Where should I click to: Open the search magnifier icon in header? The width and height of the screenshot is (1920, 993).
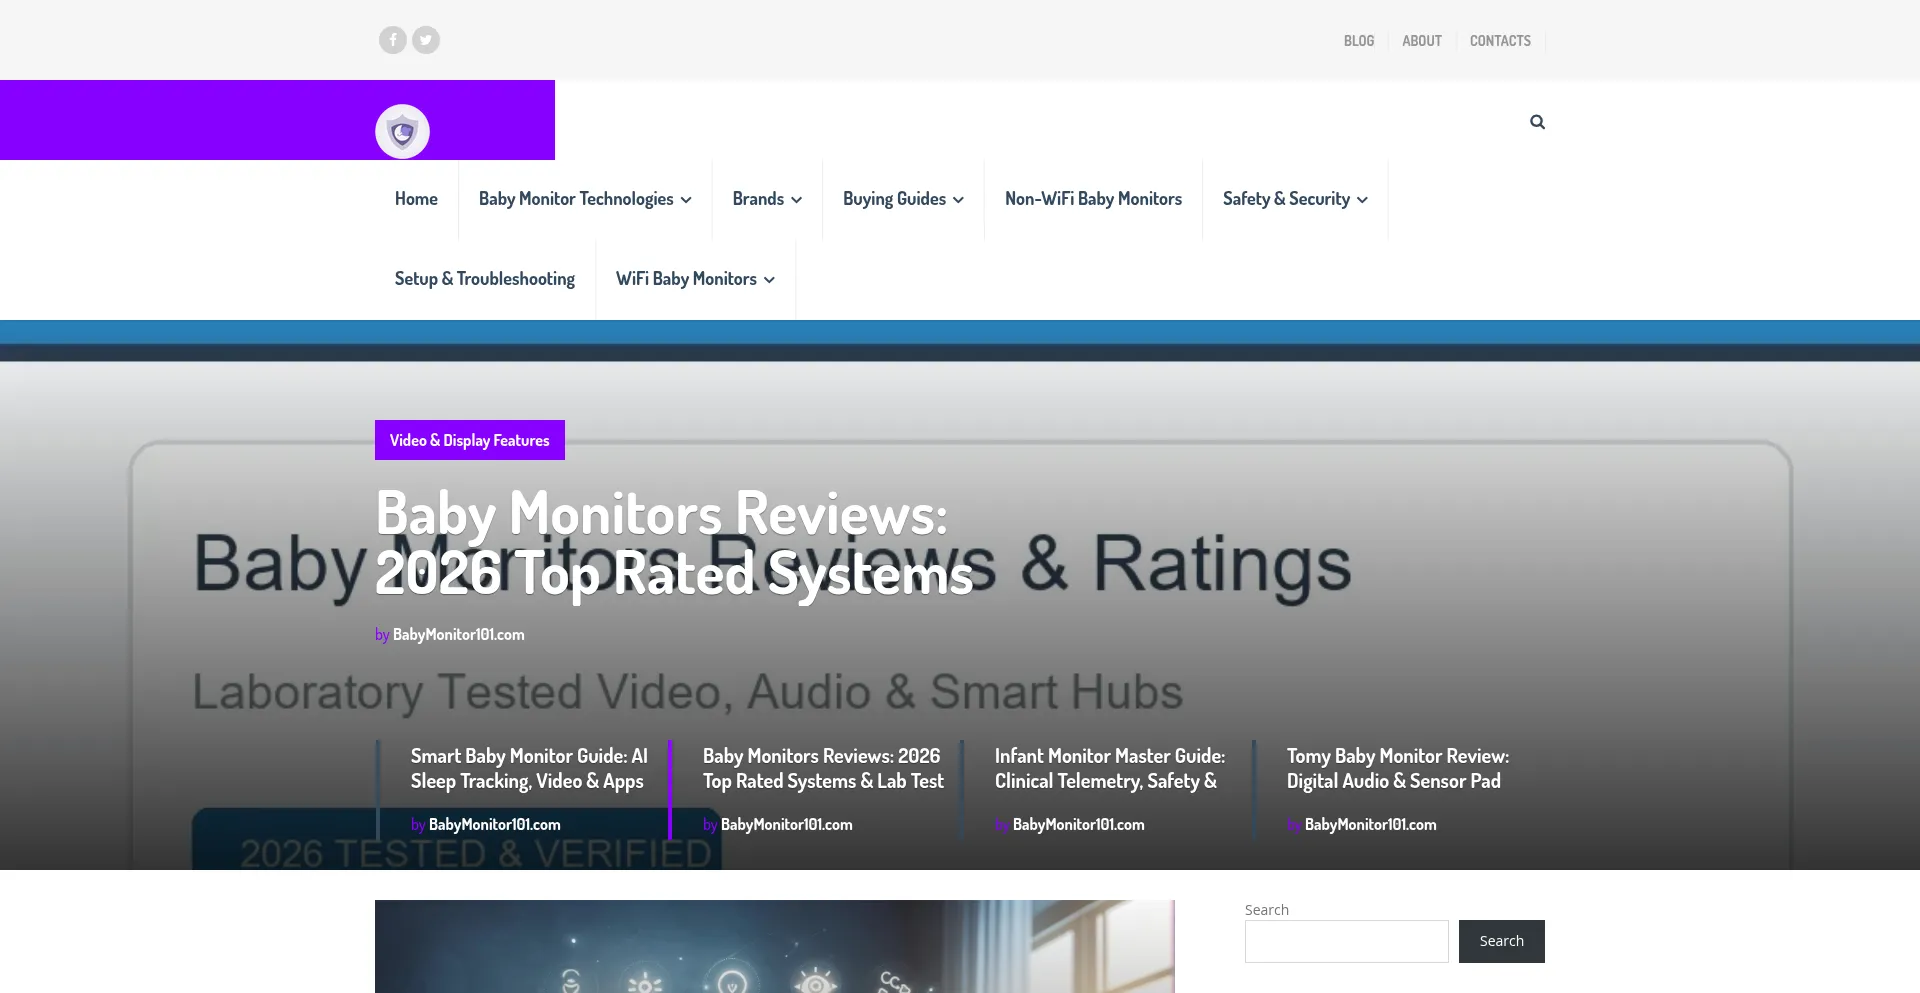(x=1537, y=122)
